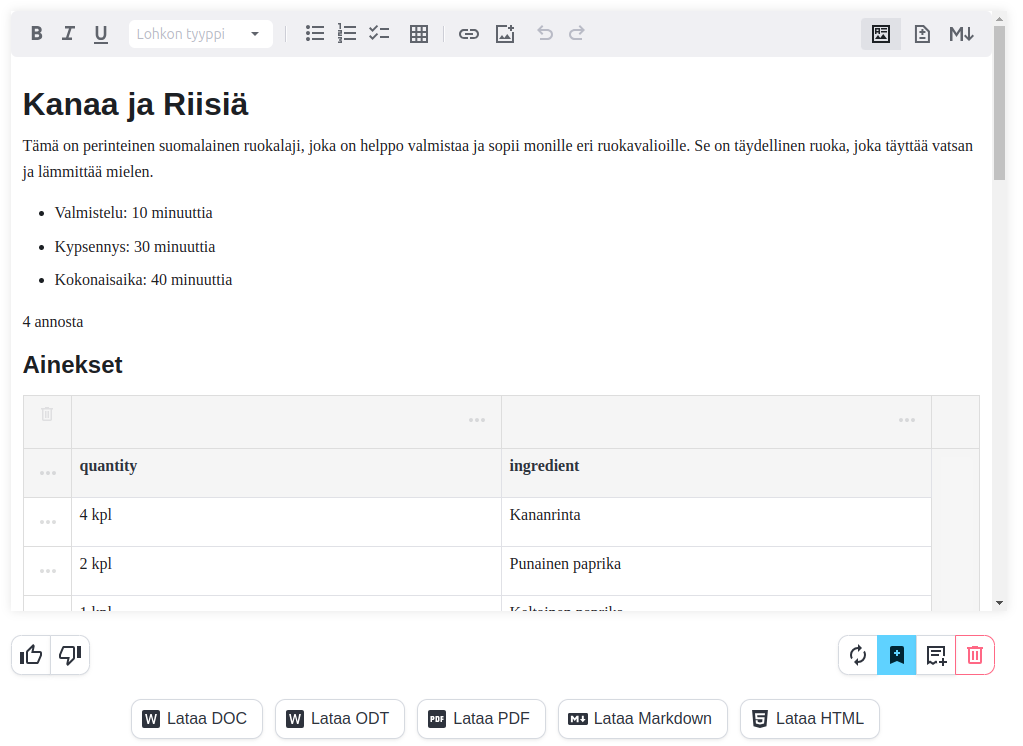Insert a bulleted list
This screenshot has height=746, width=1023.
pyautogui.click(x=315, y=33)
